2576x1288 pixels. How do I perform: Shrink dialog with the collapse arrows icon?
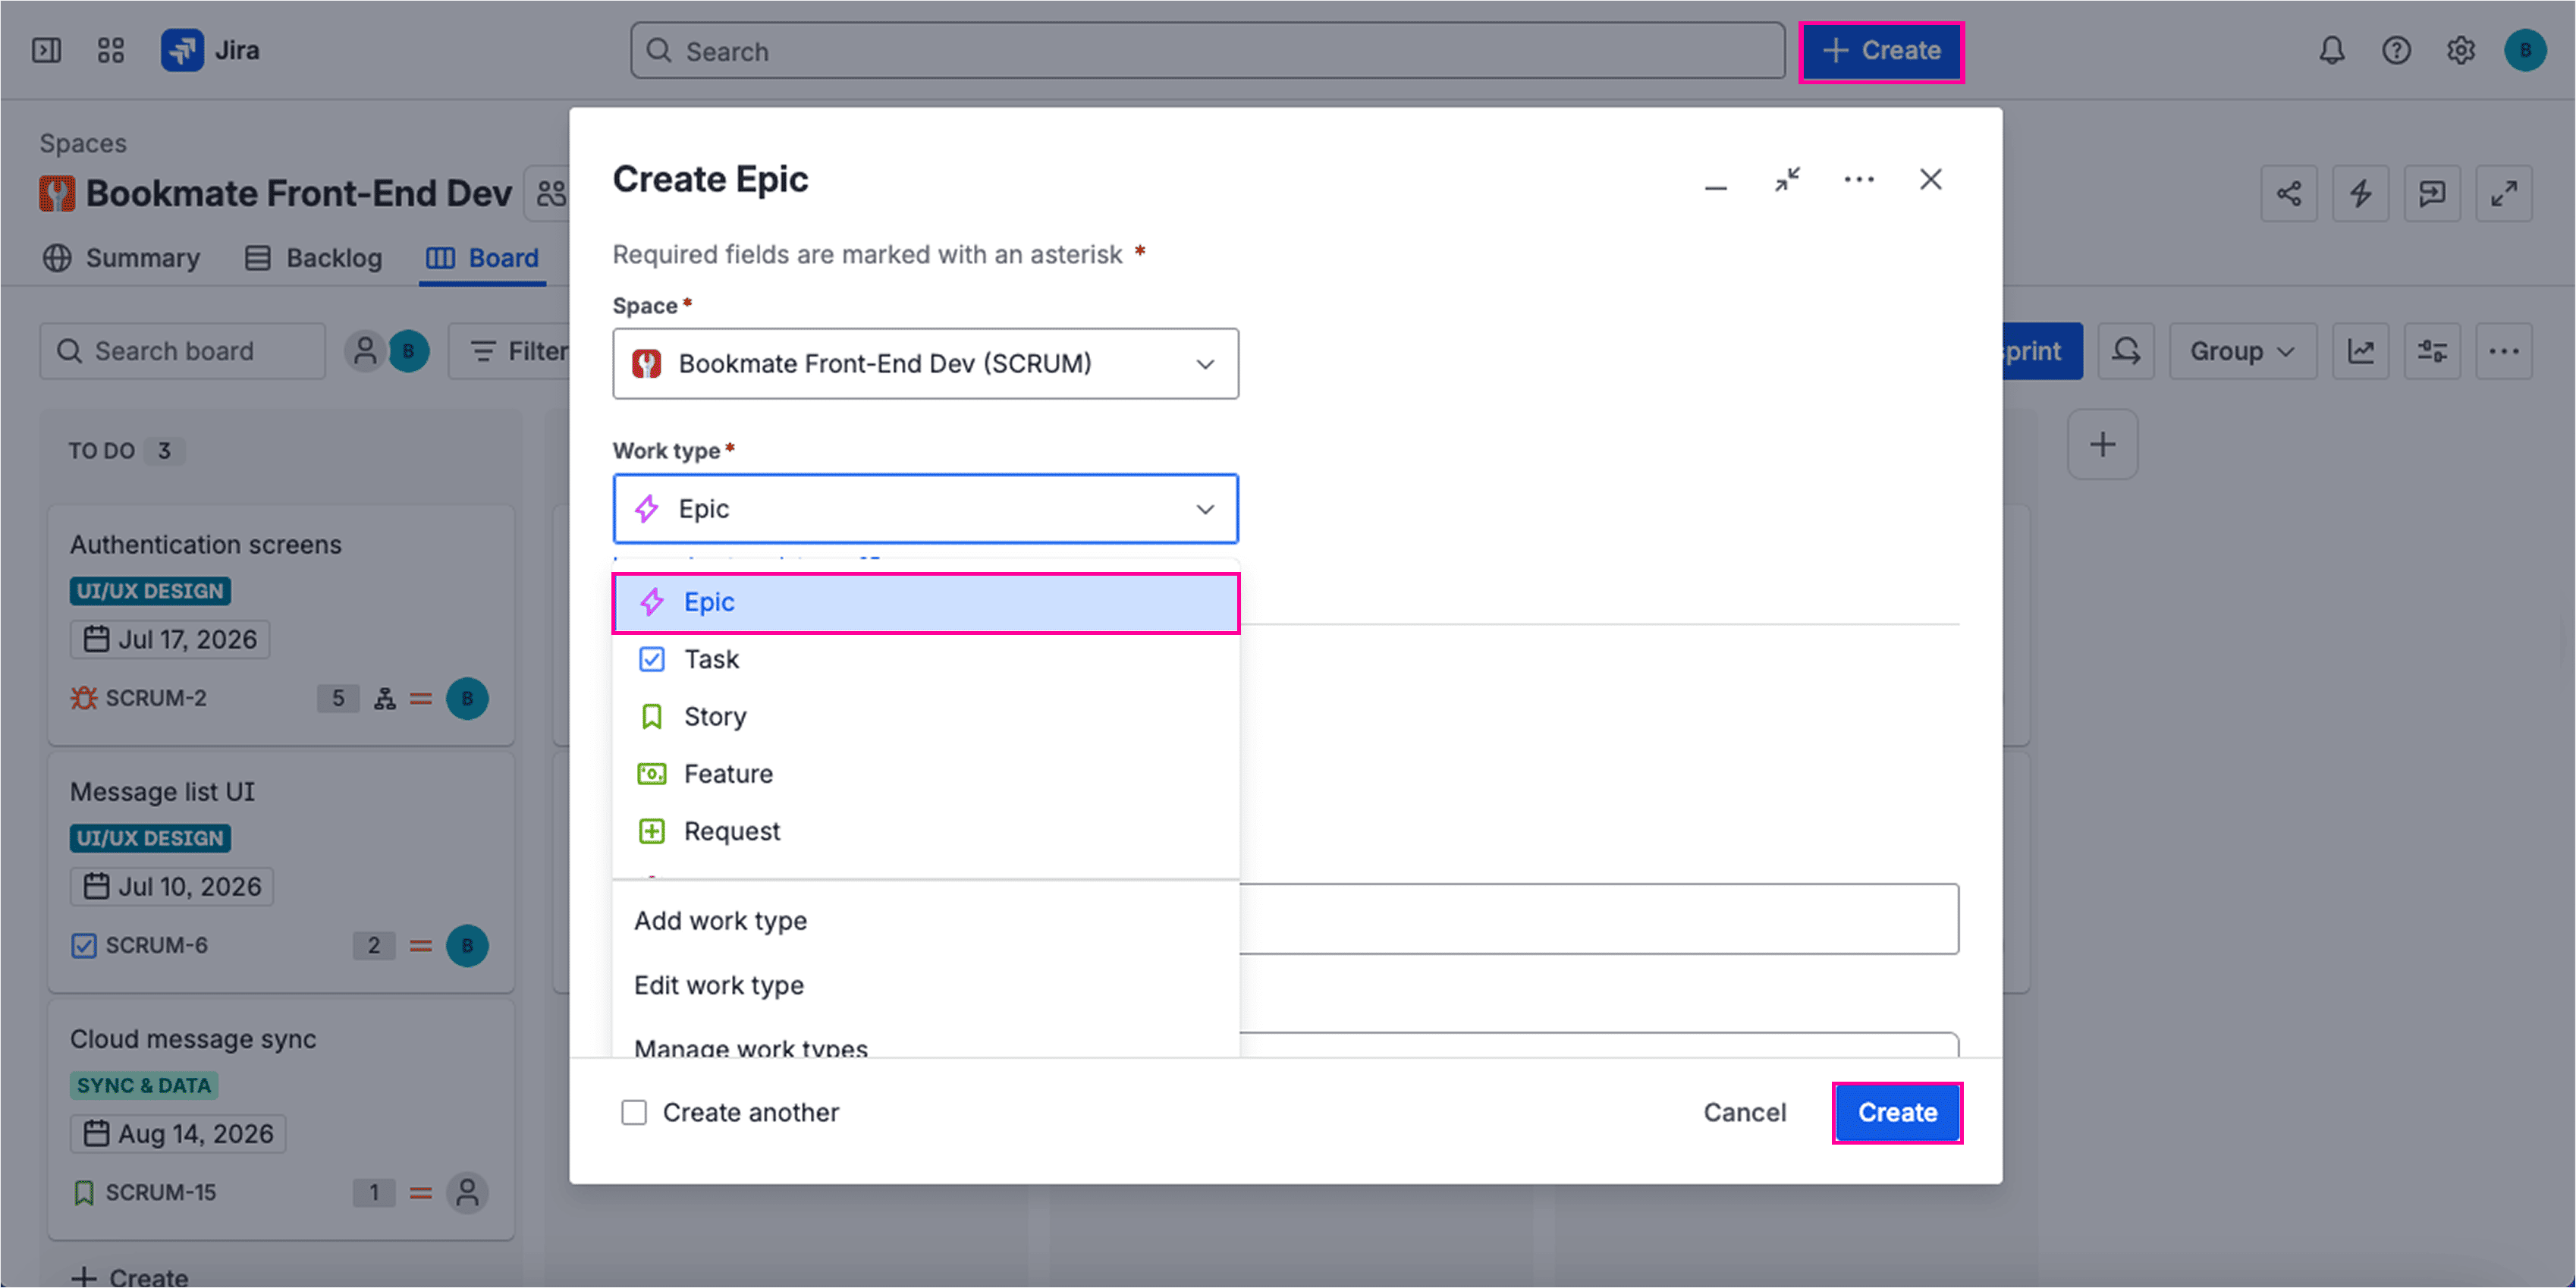1787,180
